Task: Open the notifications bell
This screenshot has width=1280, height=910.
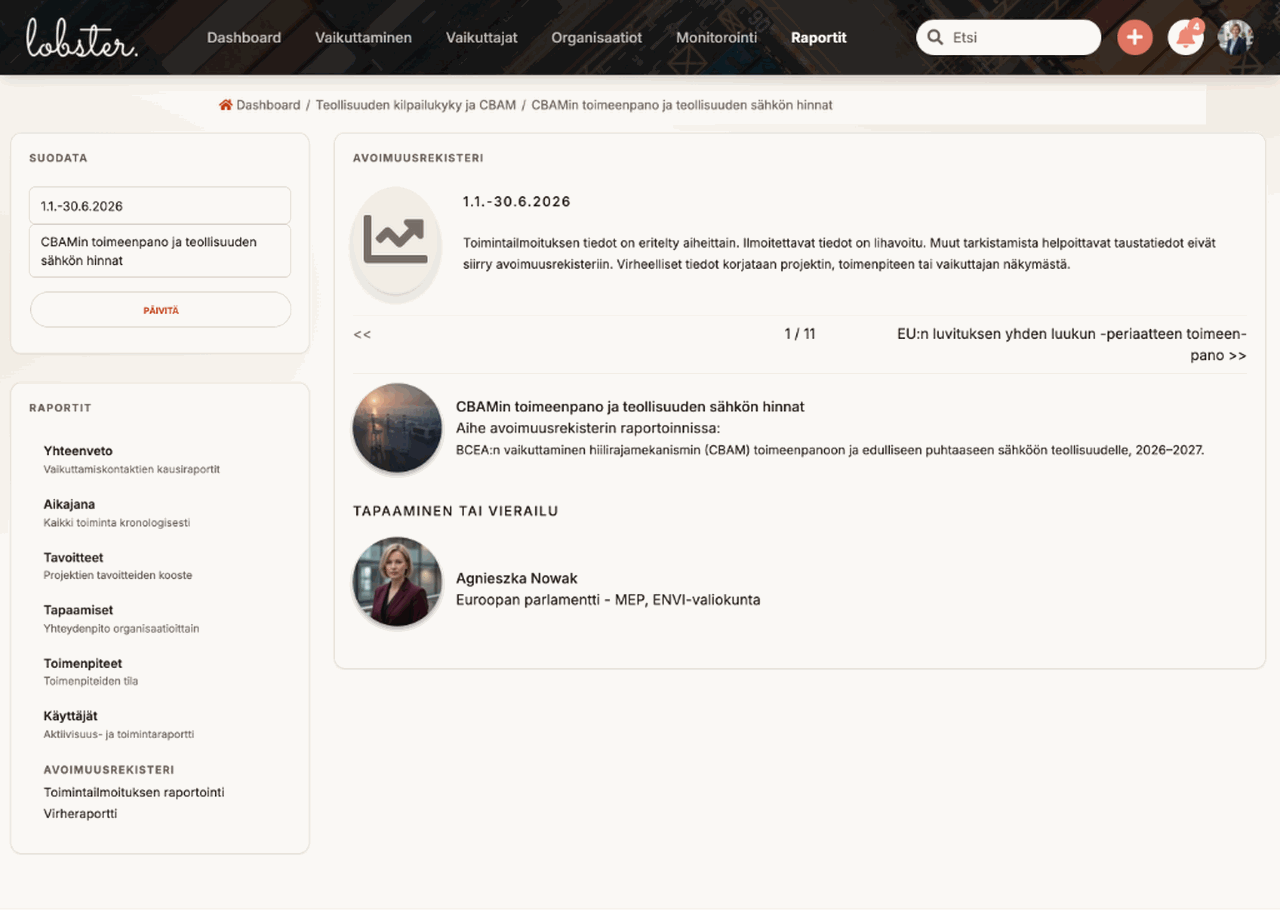Action: [1185, 38]
